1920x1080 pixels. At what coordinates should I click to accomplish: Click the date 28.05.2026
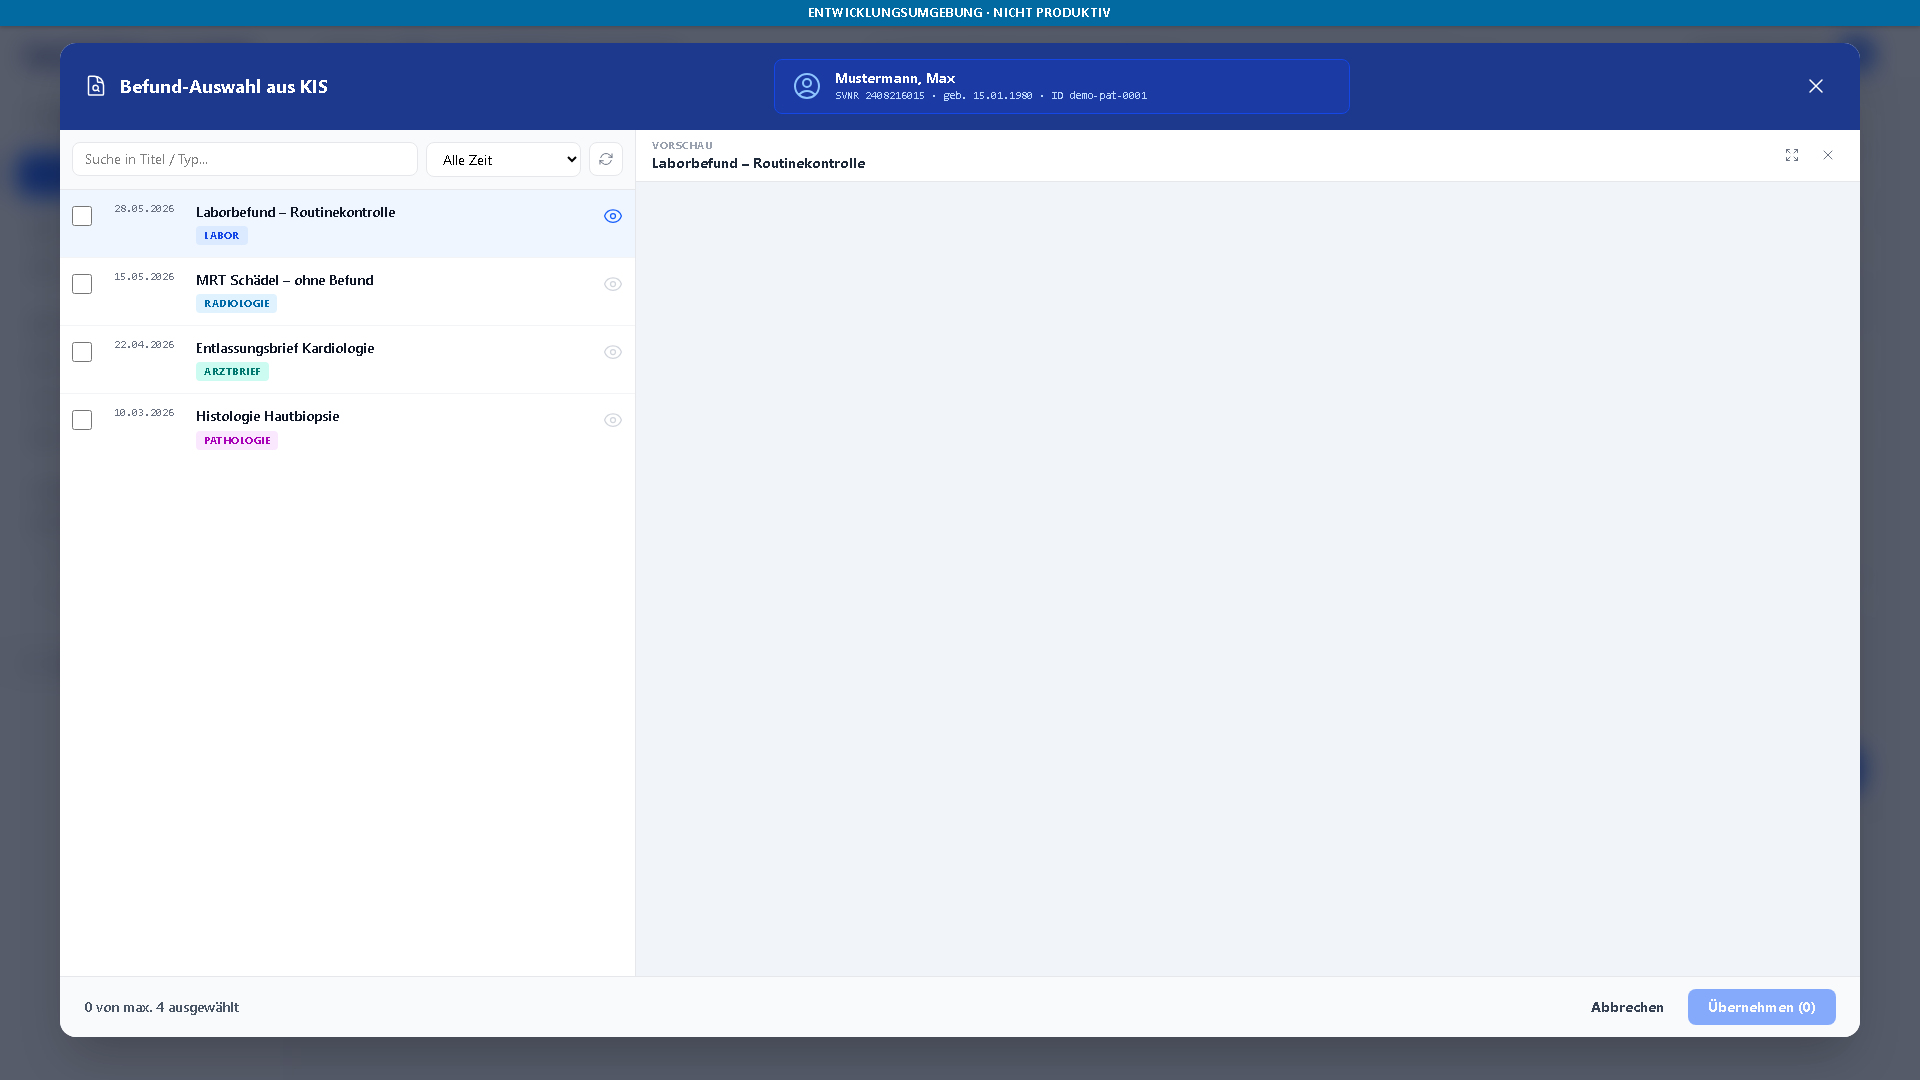coord(144,209)
